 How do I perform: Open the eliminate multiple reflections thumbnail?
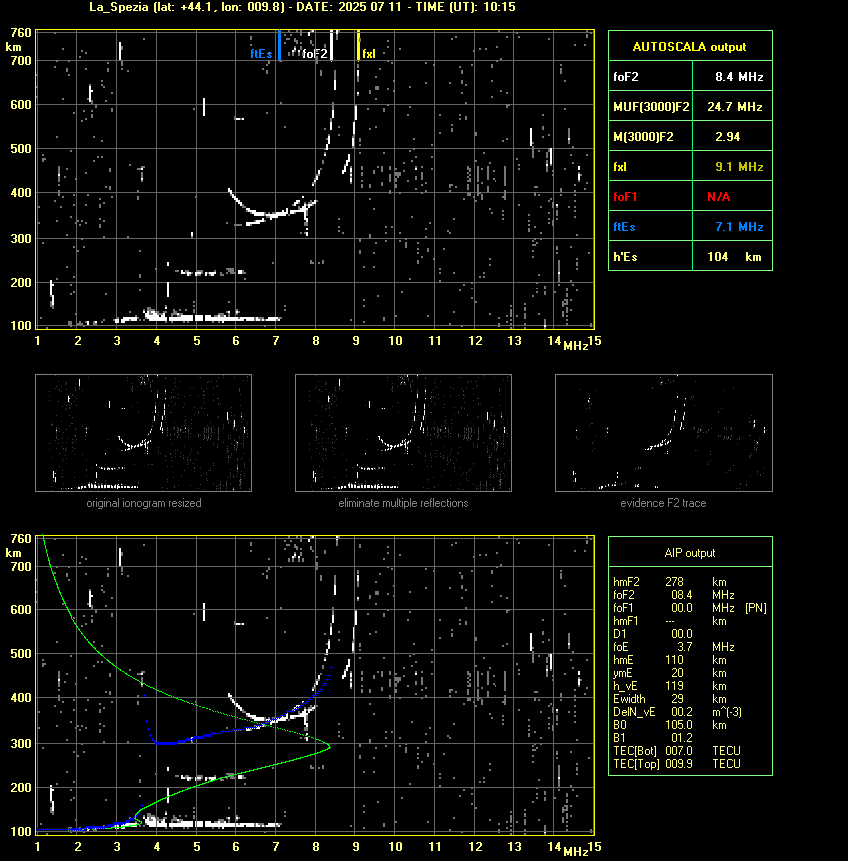[403, 433]
